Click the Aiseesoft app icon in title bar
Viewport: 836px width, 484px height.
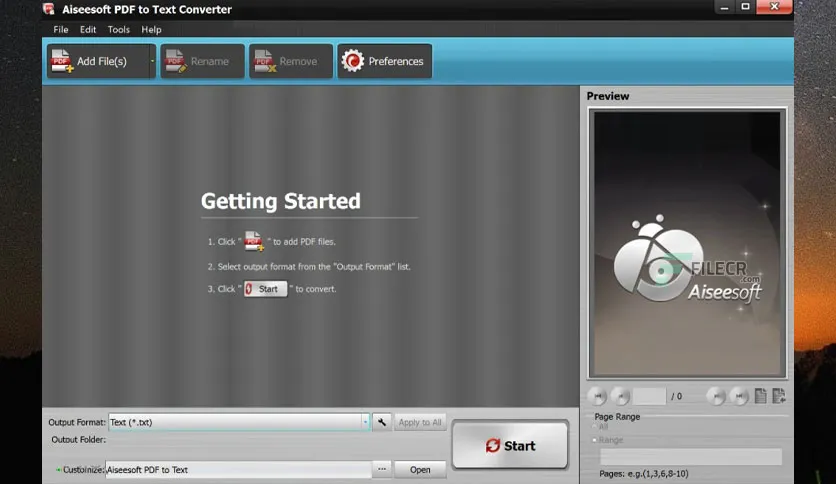(x=49, y=9)
